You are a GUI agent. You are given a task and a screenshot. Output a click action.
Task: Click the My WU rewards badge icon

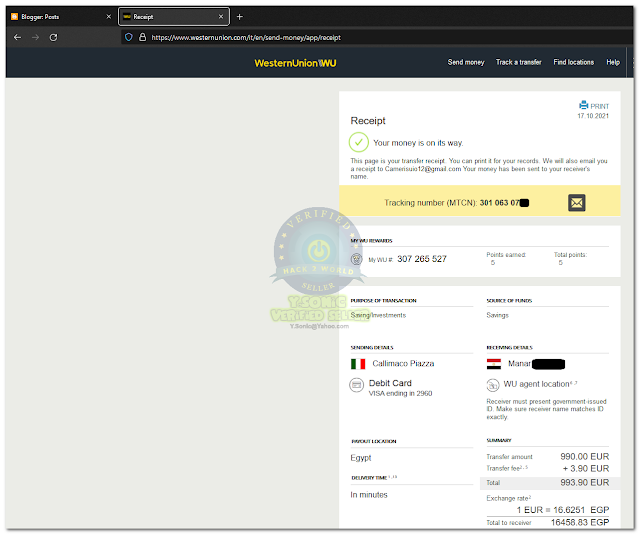pos(357,259)
